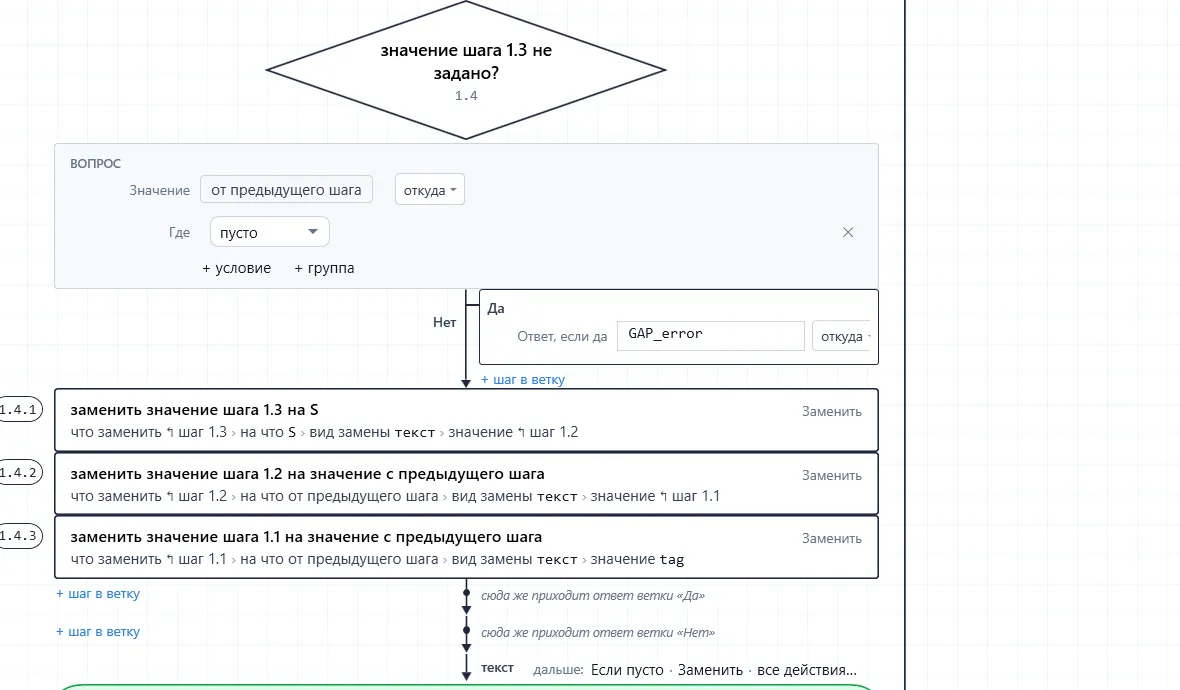Focus the GAP_error answer input field

pyautogui.click(x=710, y=336)
